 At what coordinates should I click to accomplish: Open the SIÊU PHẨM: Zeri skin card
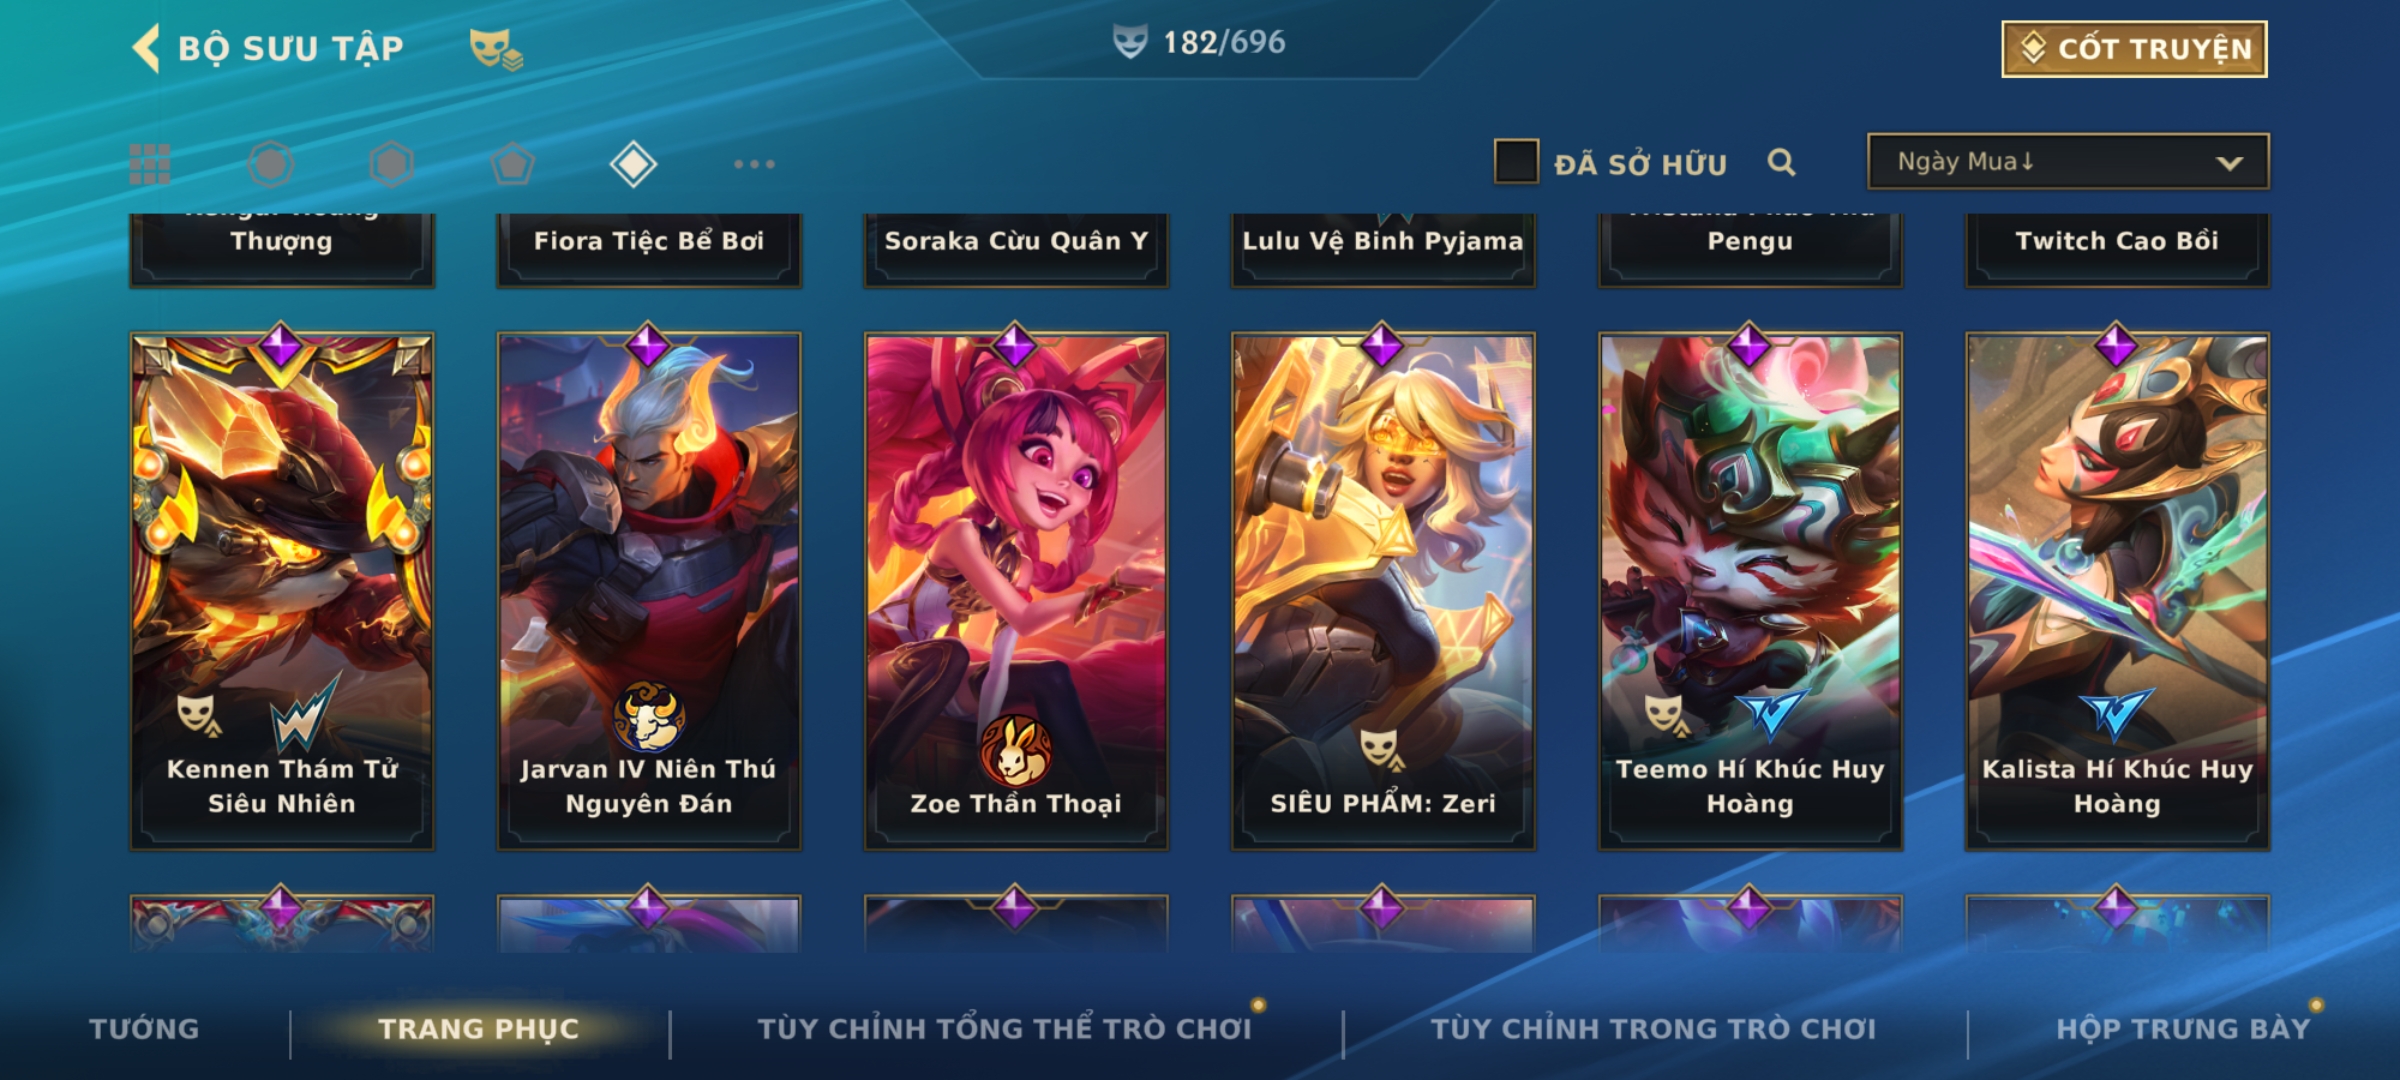pos(1383,592)
